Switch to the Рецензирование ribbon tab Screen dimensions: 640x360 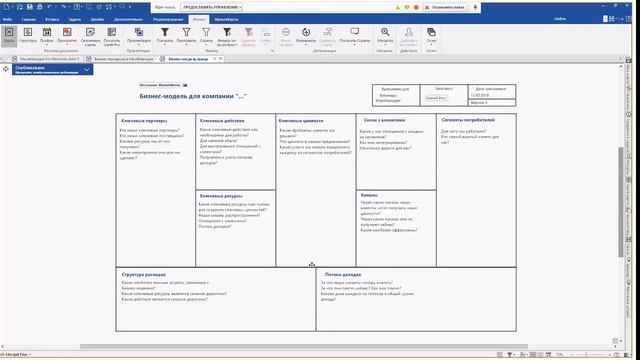click(168, 19)
